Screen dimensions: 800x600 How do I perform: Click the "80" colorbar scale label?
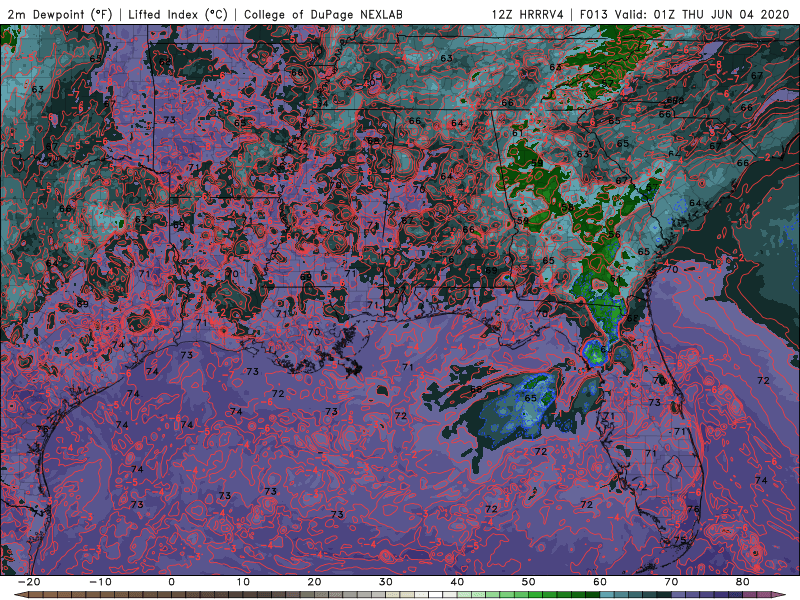[x=743, y=582]
